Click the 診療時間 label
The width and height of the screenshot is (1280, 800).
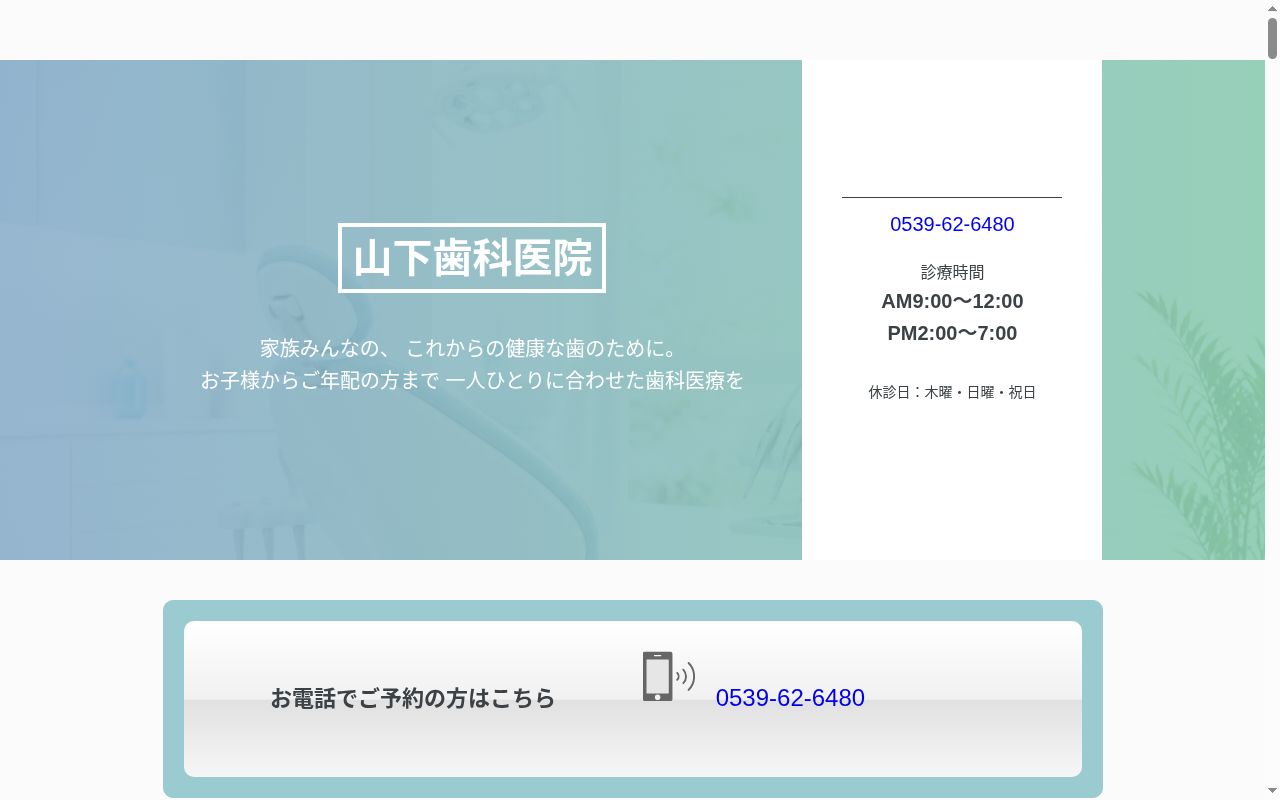coord(952,272)
